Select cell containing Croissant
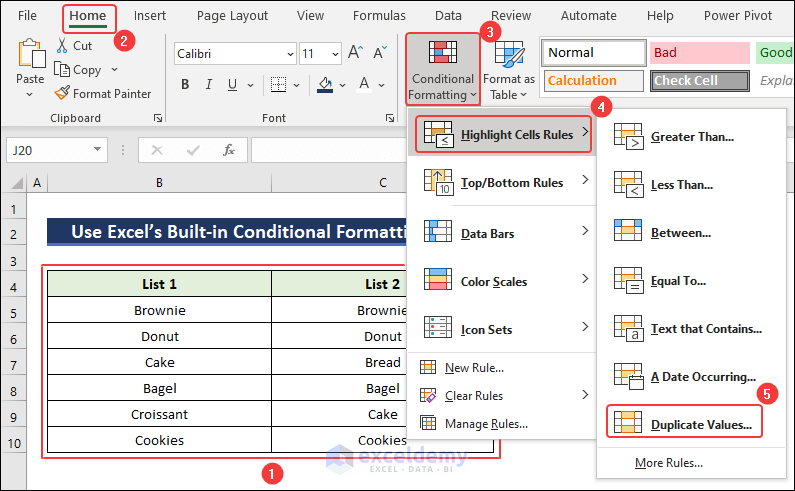 (x=159, y=414)
